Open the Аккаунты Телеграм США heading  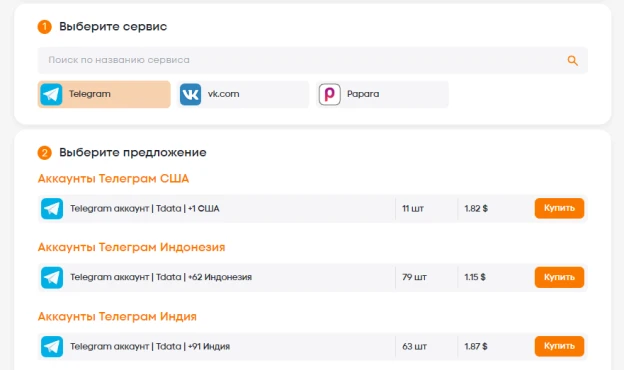(113, 179)
